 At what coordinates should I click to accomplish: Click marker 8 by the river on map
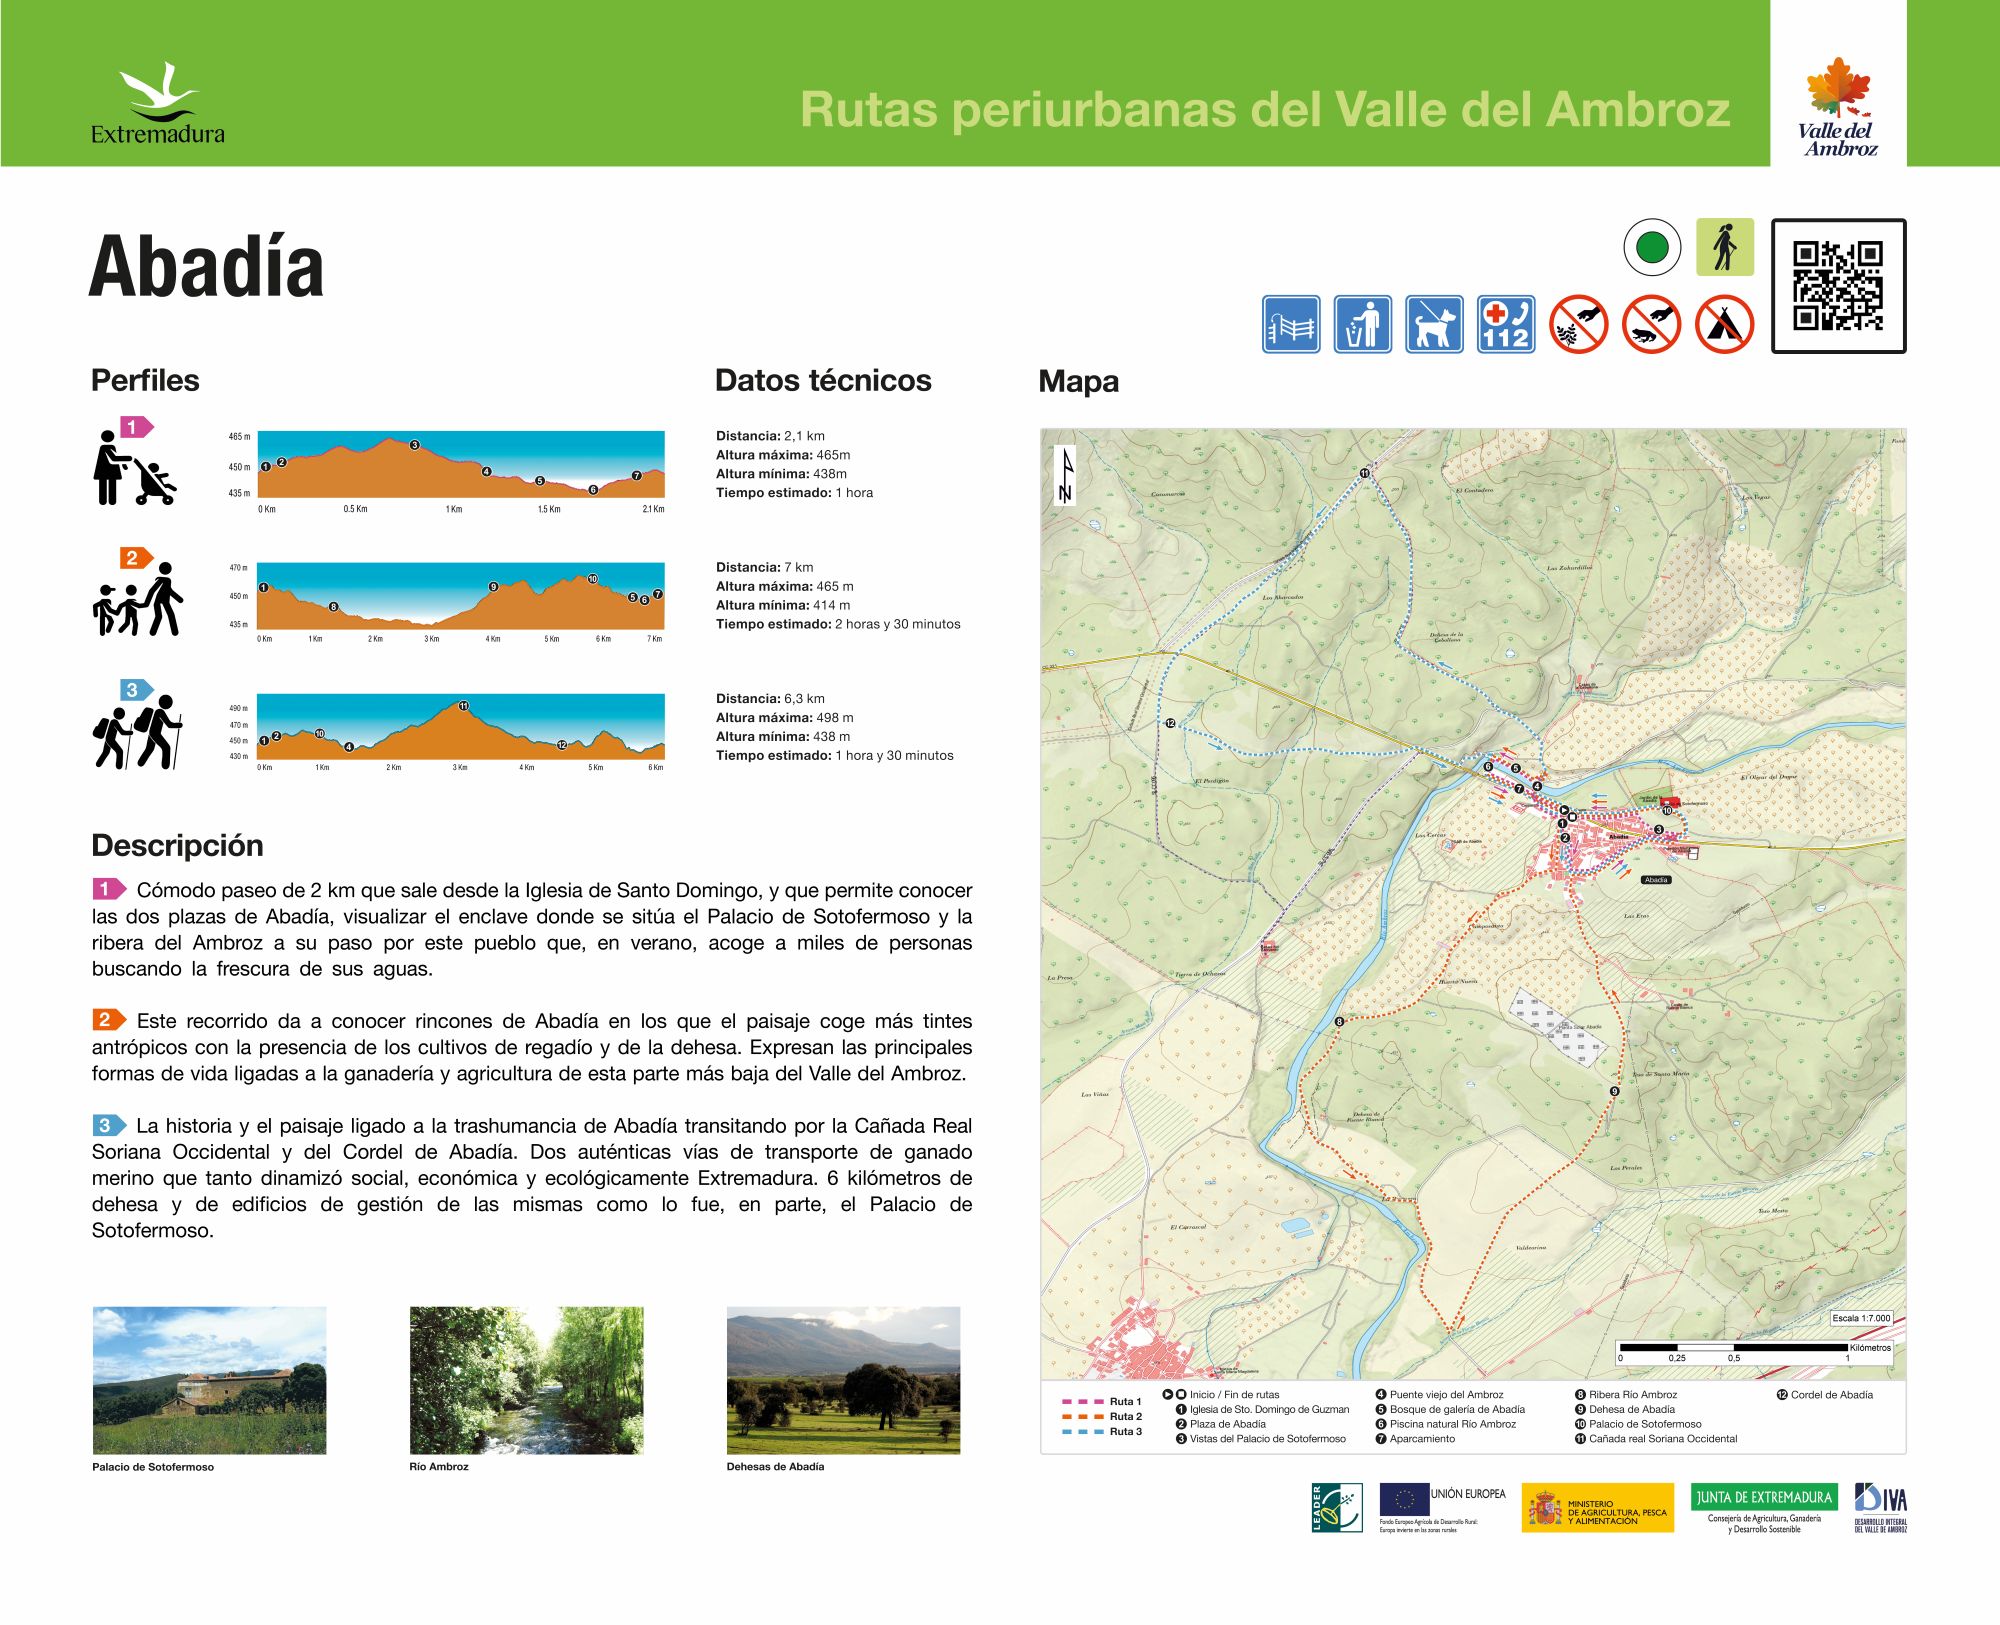point(1339,1022)
